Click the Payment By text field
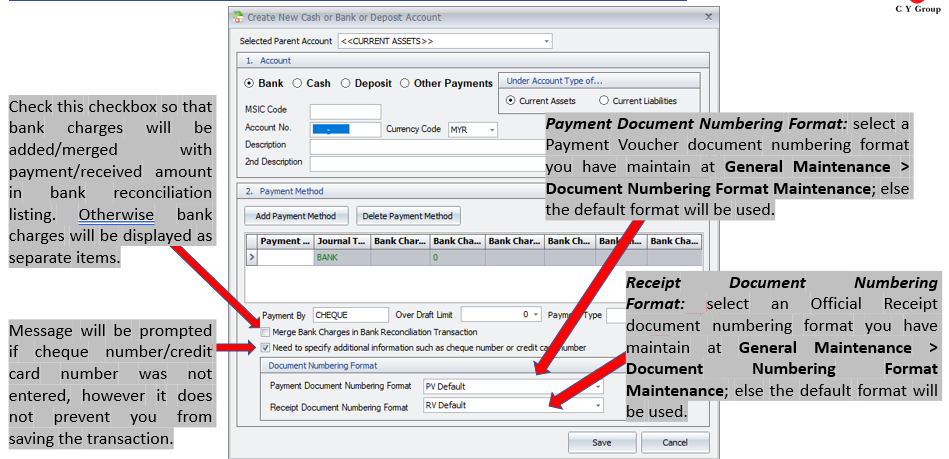The height and width of the screenshot is (459, 949). click(x=349, y=314)
